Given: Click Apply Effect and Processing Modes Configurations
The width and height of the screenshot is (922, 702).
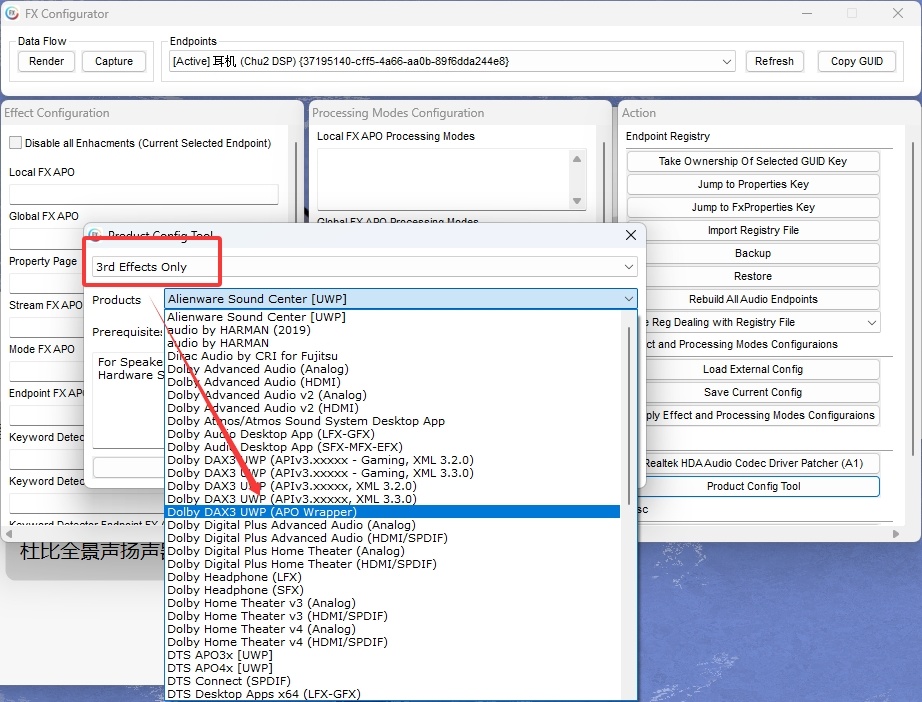Looking at the screenshot, I should click(759, 415).
